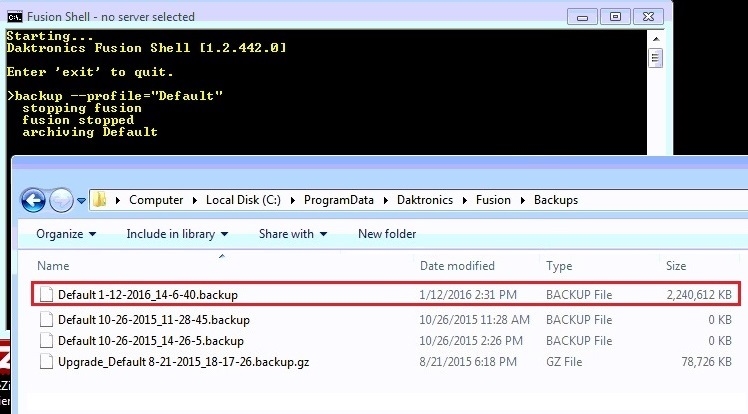This screenshot has width=748, height=414.
Task: Sort by the Date modified column
Action: click(x=459, y=266)
